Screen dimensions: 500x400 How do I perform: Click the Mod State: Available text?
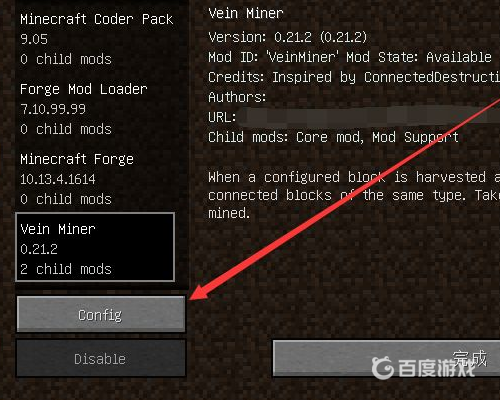pyautogui.click(x=419, y=57)
